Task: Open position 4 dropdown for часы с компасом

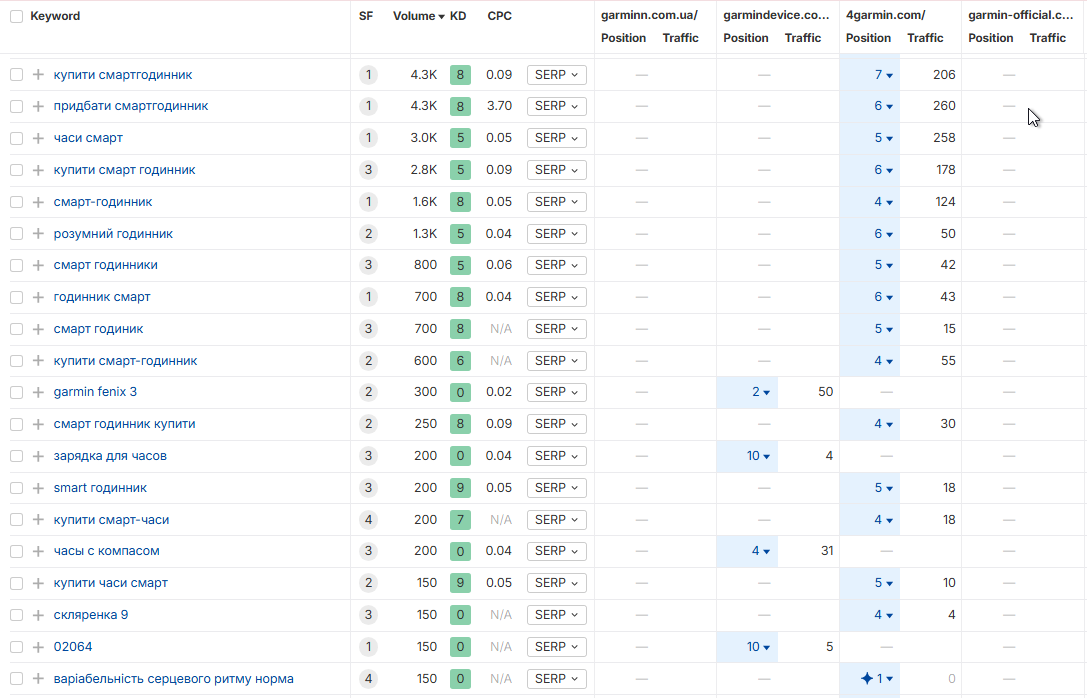Action: pyautogui.click(x=761, y=551)
